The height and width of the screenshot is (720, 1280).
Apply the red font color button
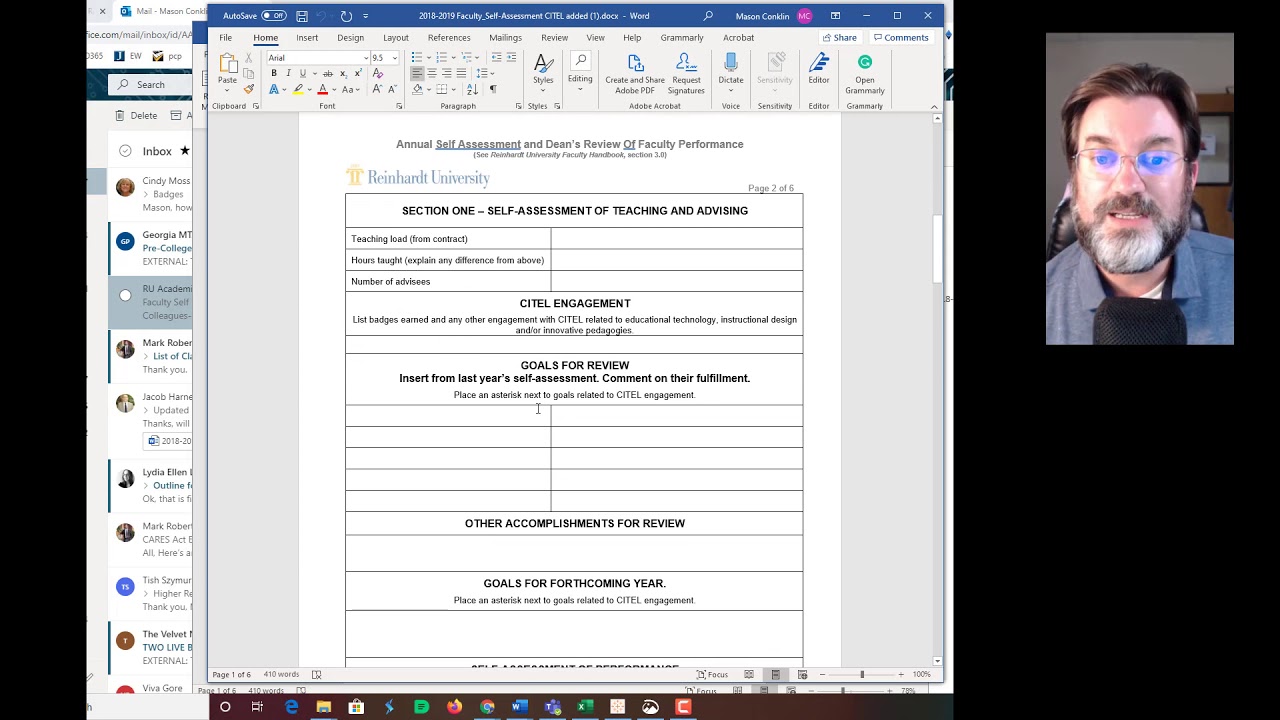click(322, 89)
